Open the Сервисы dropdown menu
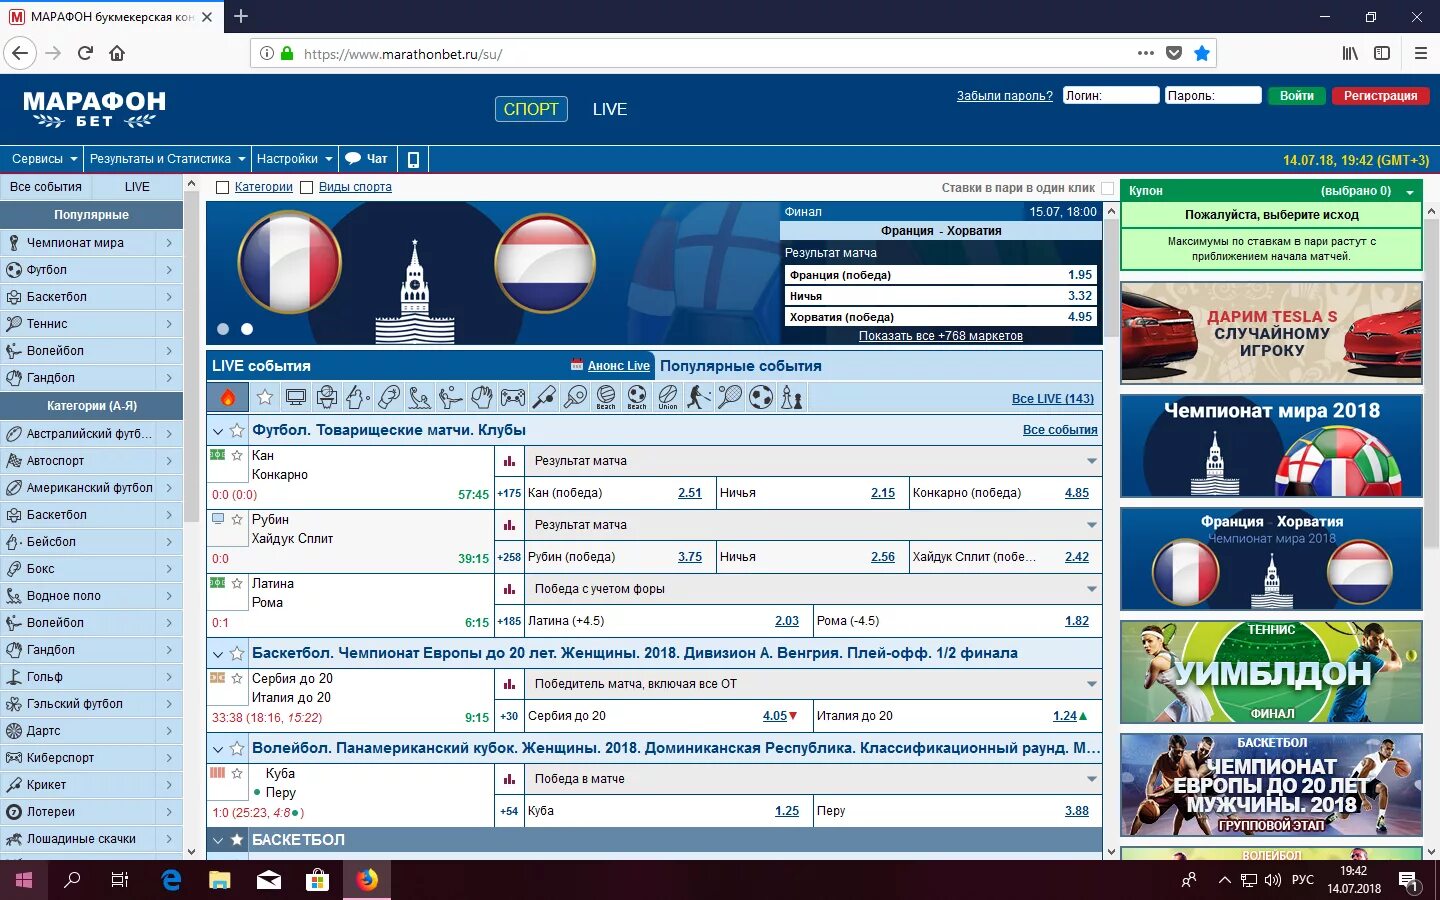This screenshot has width=1440, height=900. pyautogui.click(x=45, y=159)
